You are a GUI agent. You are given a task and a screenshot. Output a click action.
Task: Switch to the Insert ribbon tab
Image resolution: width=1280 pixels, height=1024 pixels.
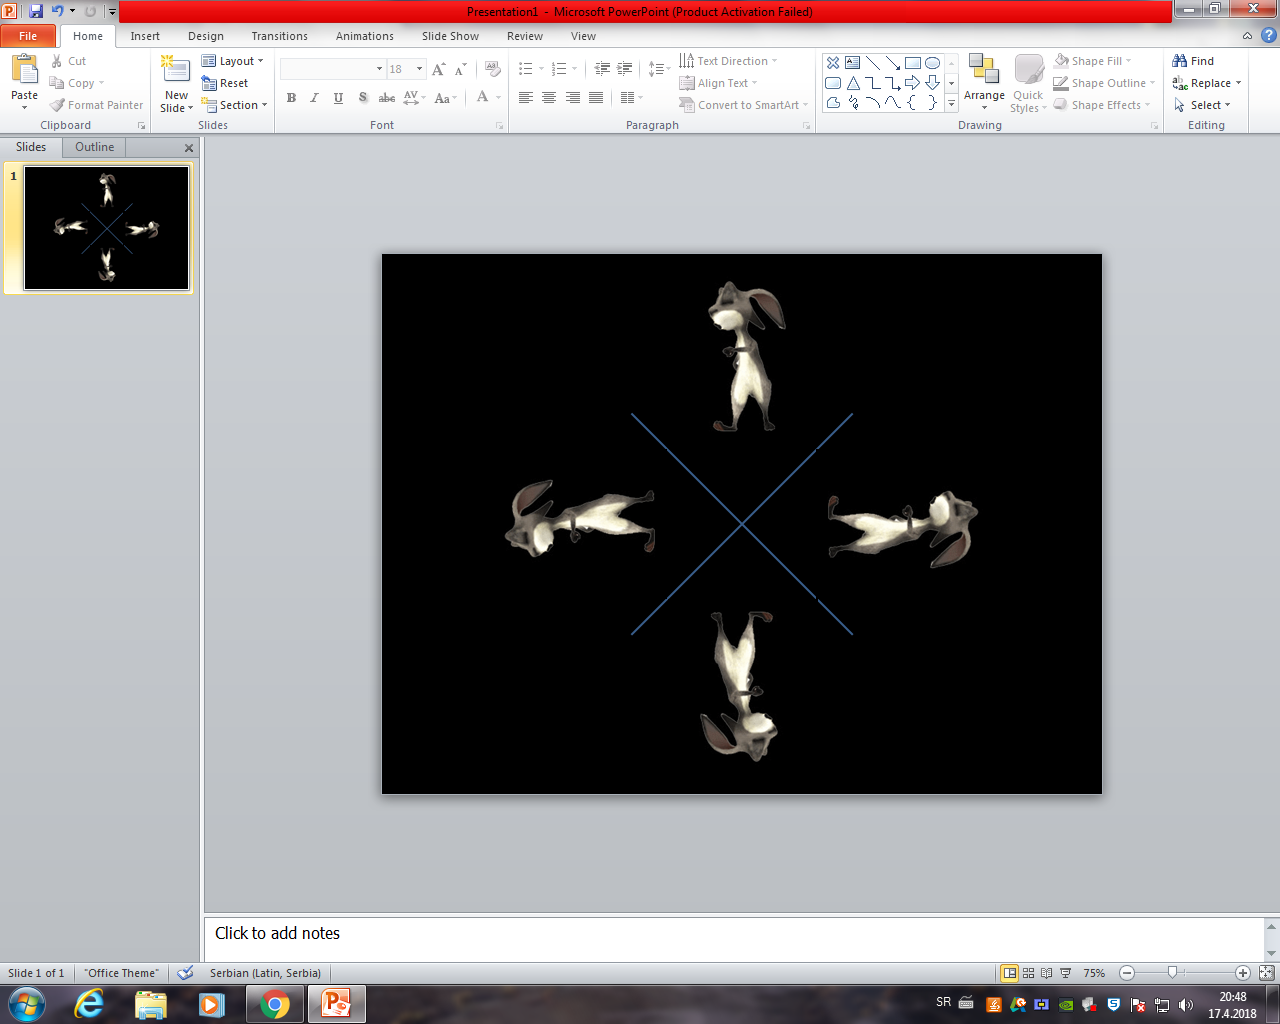[145, 36]
